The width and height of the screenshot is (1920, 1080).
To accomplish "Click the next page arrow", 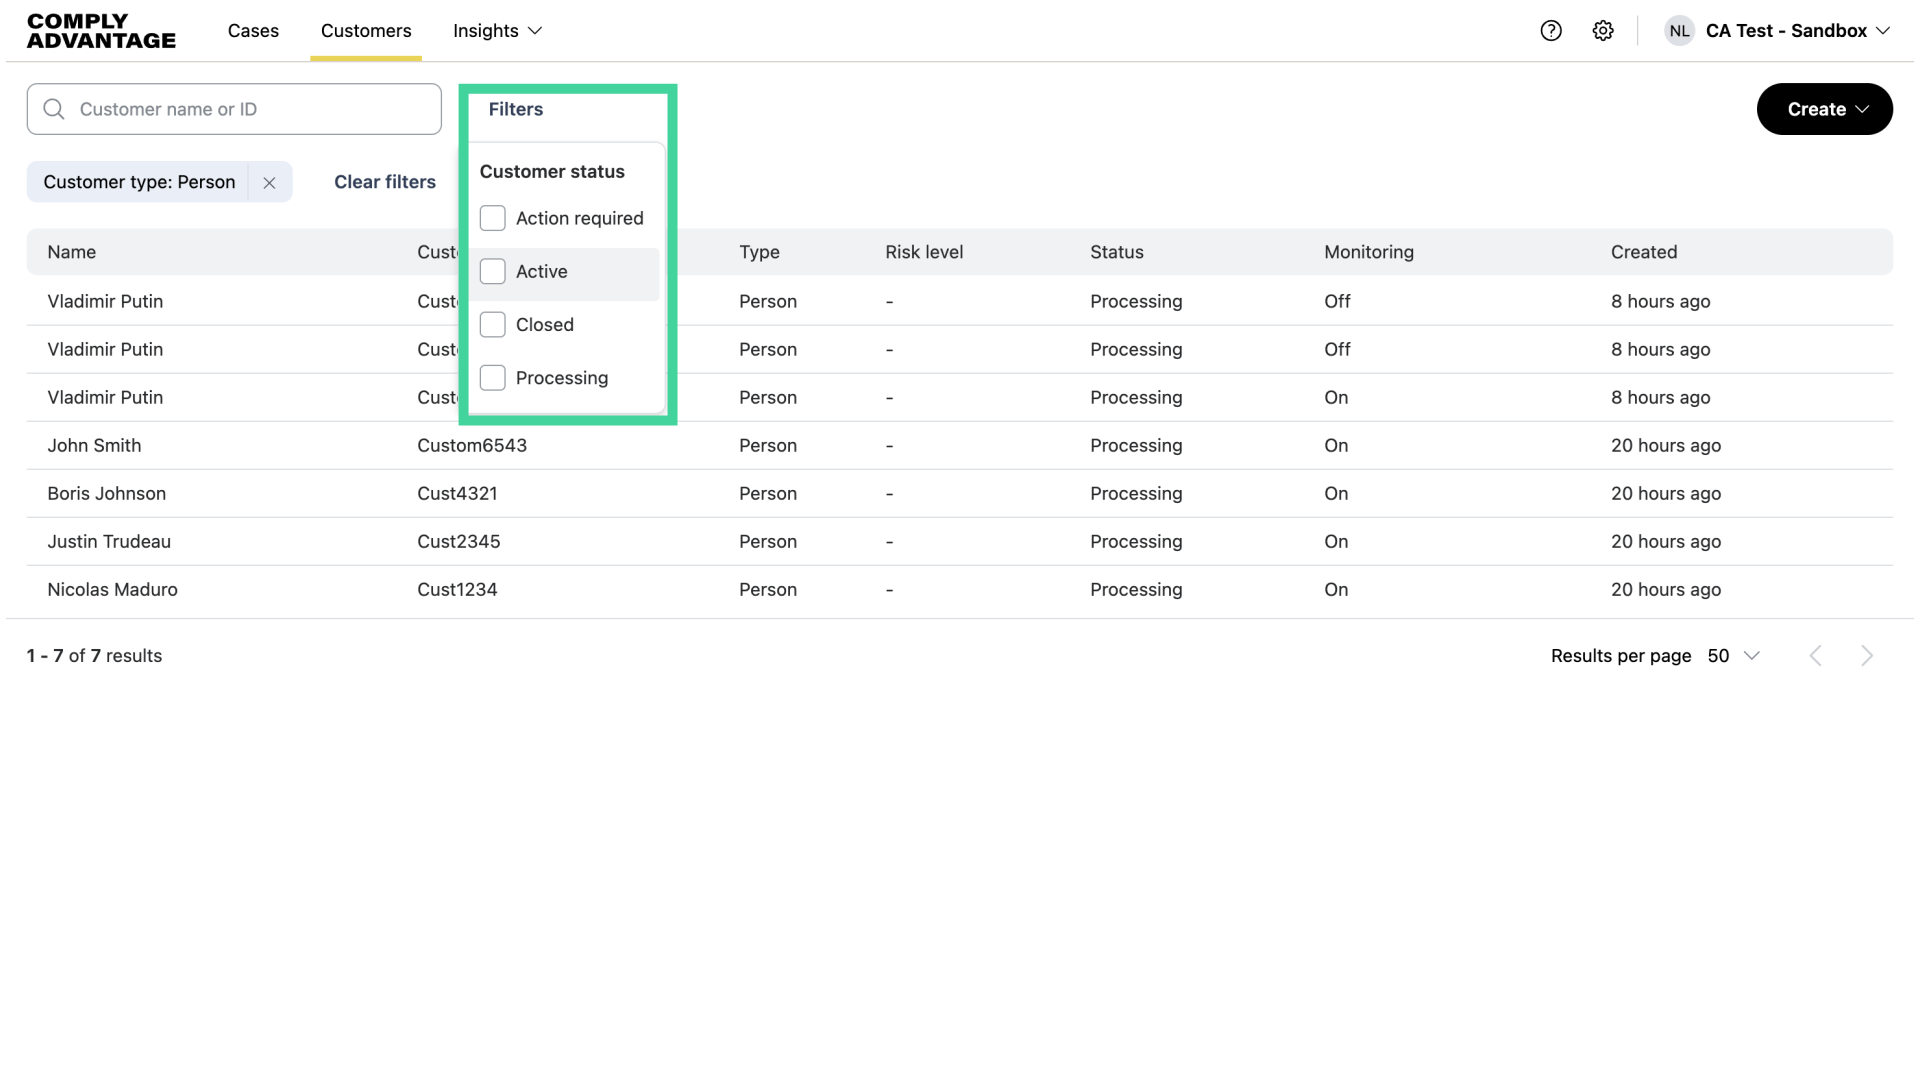I will pos(1867,655).
